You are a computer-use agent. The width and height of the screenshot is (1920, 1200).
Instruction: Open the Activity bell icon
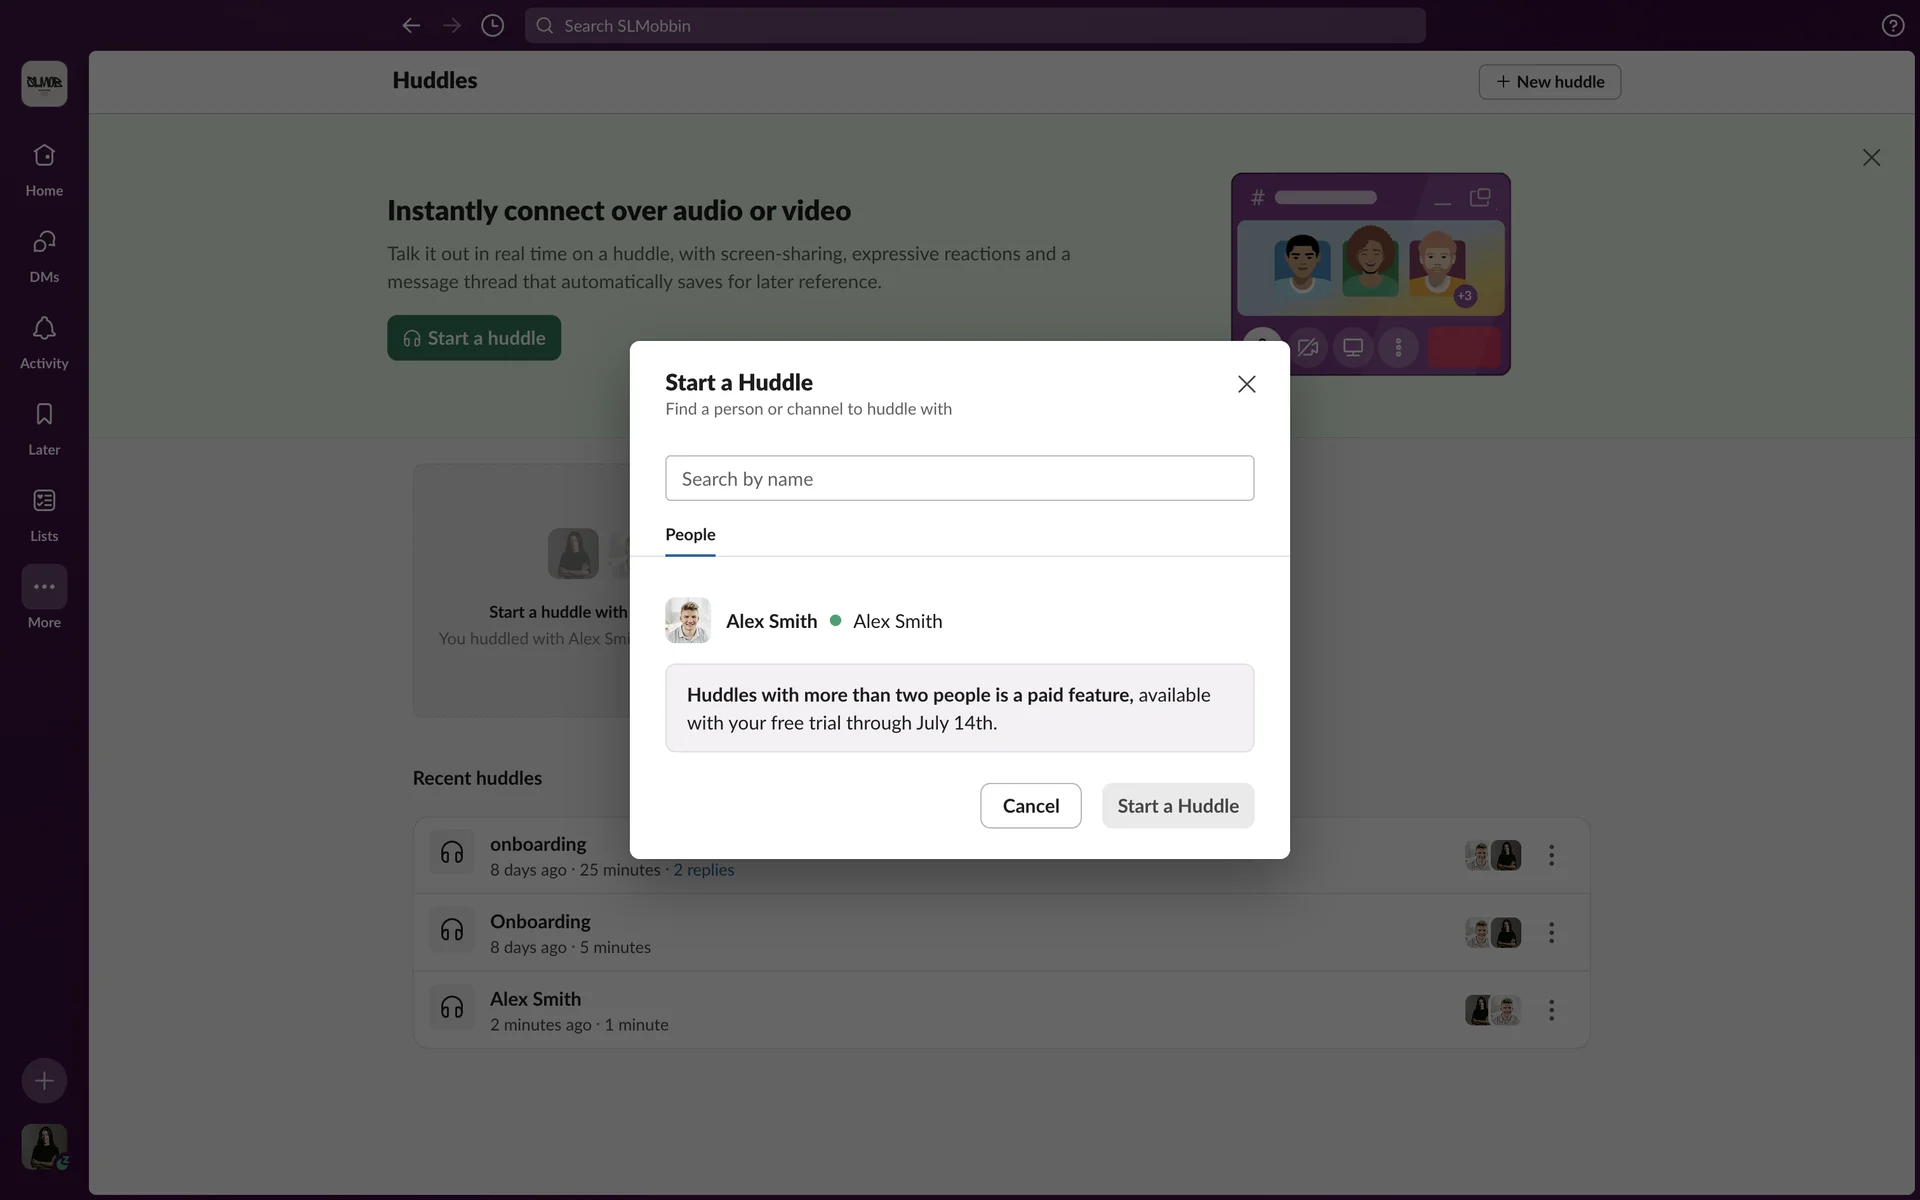pos(44,329)
